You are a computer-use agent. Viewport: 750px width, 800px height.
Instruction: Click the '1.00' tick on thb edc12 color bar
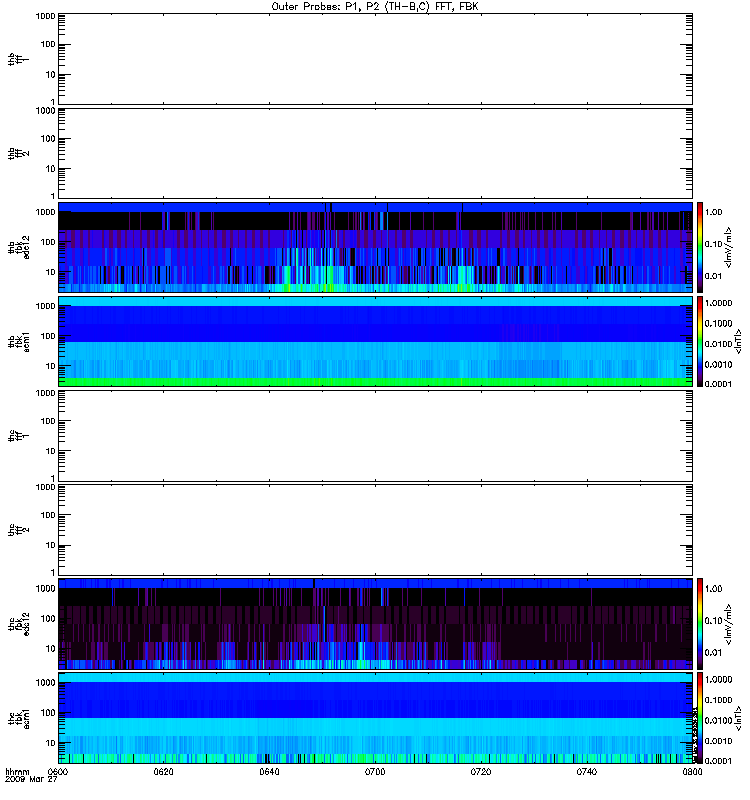714,212
